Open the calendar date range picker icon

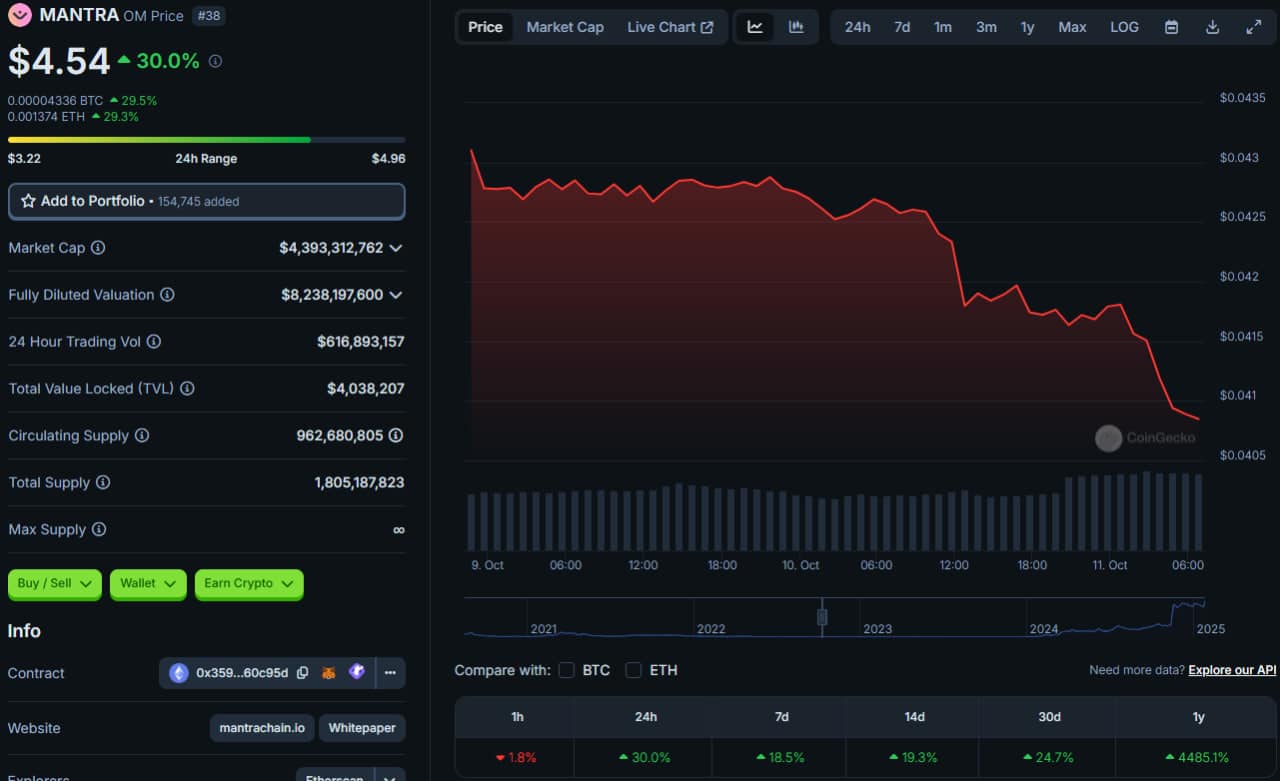click(1172, 27)
